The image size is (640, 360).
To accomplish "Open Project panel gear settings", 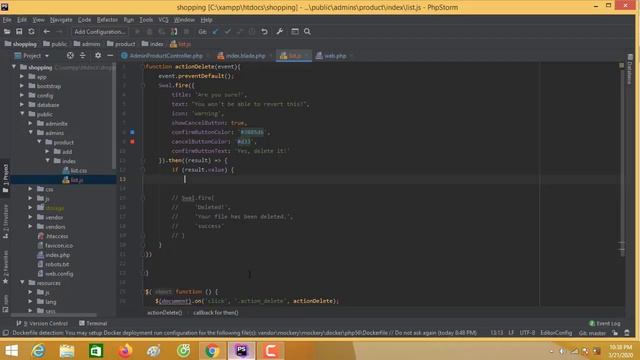I will click(x=98, y=56).
